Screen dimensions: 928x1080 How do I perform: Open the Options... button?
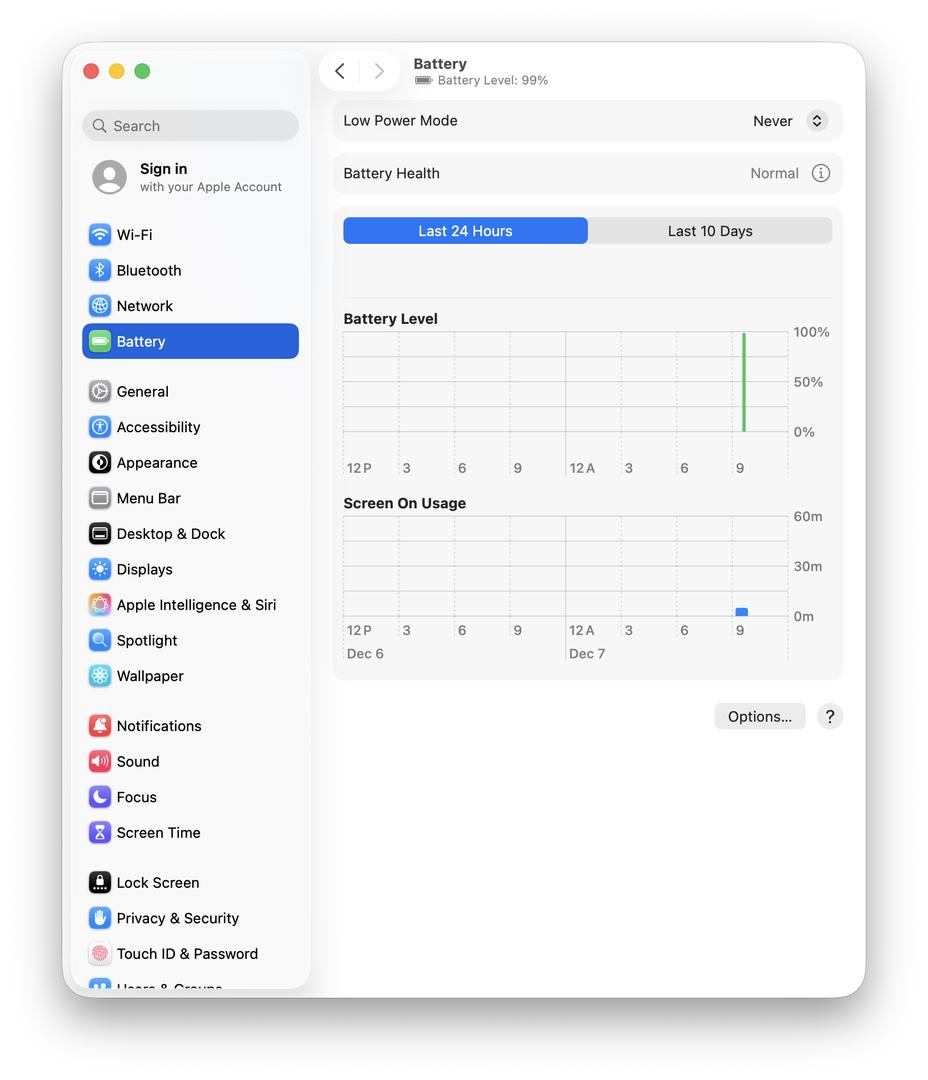[760, 717]
